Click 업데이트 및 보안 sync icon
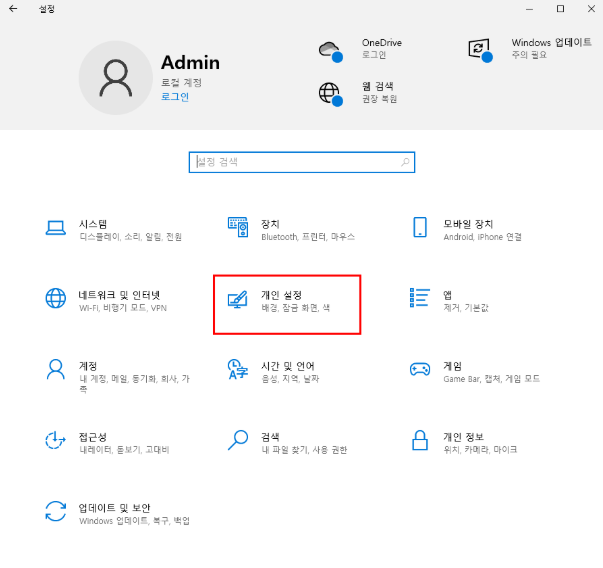The image size is (603, 568). (x=56, y=512)
